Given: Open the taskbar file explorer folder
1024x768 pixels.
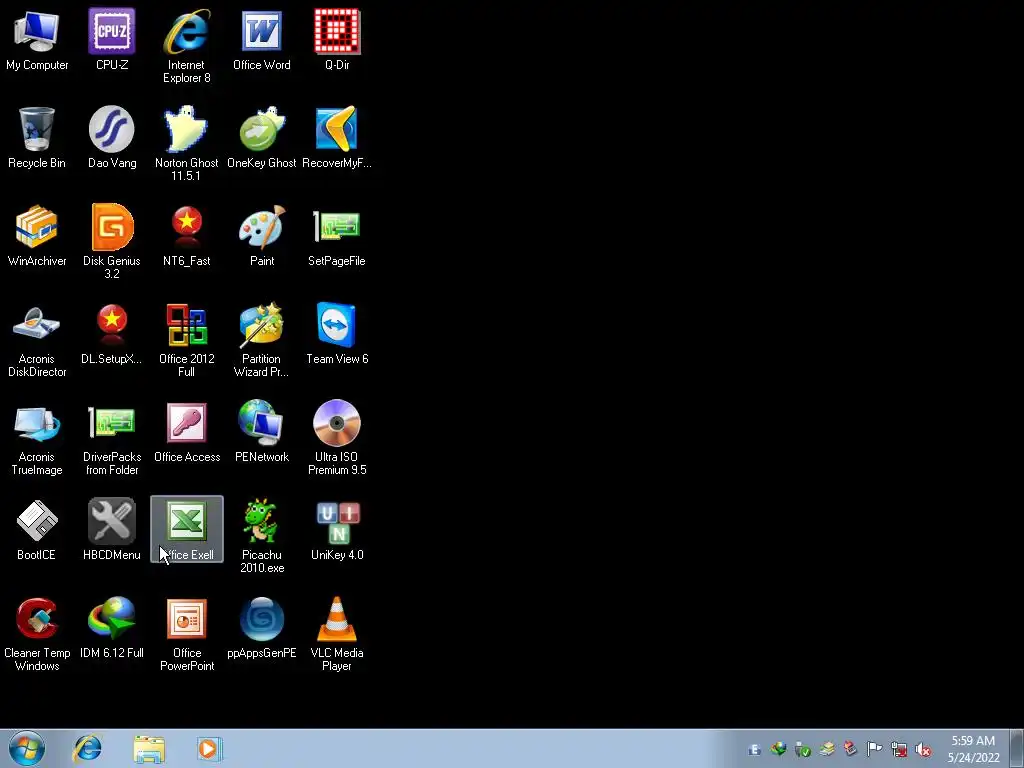Looking at the screenshot, I should tap(149, 749).
